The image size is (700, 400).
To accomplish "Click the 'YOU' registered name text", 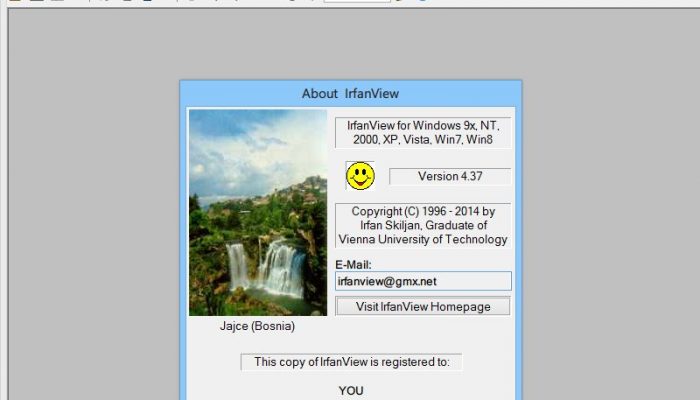I will [351, 391].
